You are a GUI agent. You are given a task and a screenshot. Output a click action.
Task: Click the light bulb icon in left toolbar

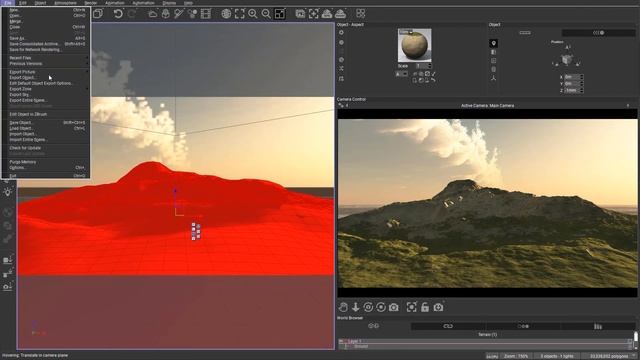7,191
